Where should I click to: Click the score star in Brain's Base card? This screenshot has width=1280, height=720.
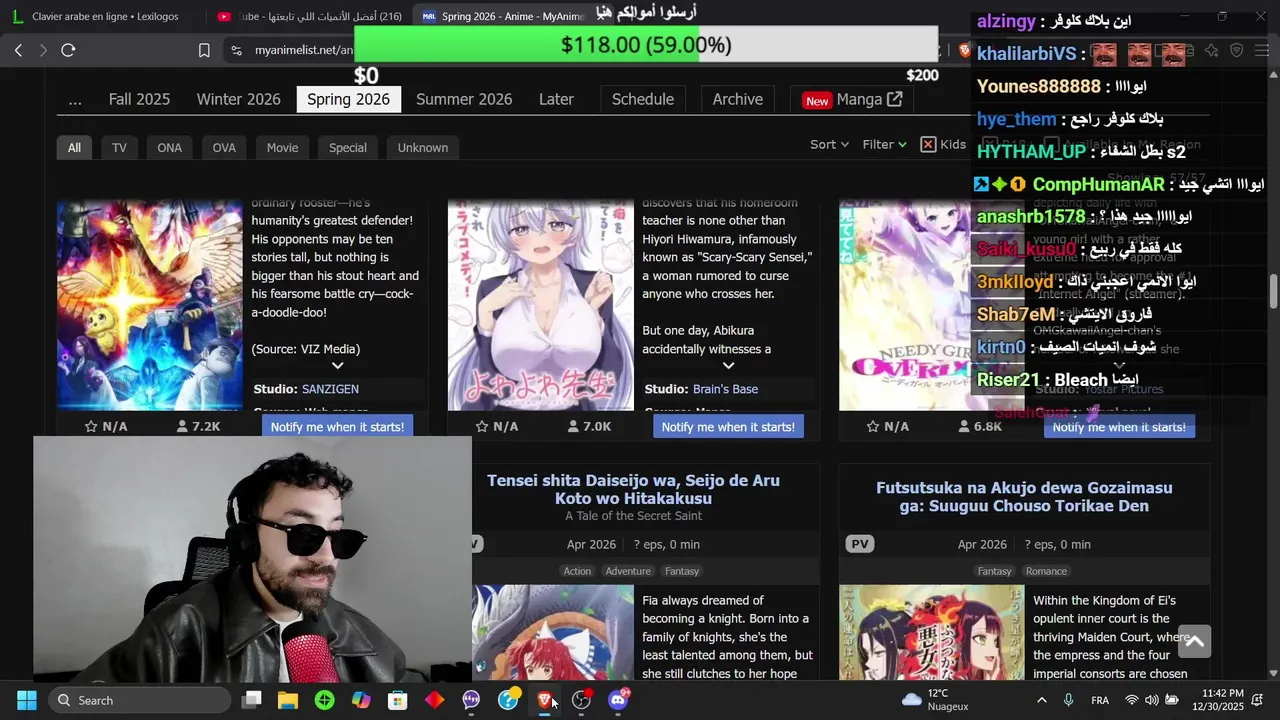point(482,426)
